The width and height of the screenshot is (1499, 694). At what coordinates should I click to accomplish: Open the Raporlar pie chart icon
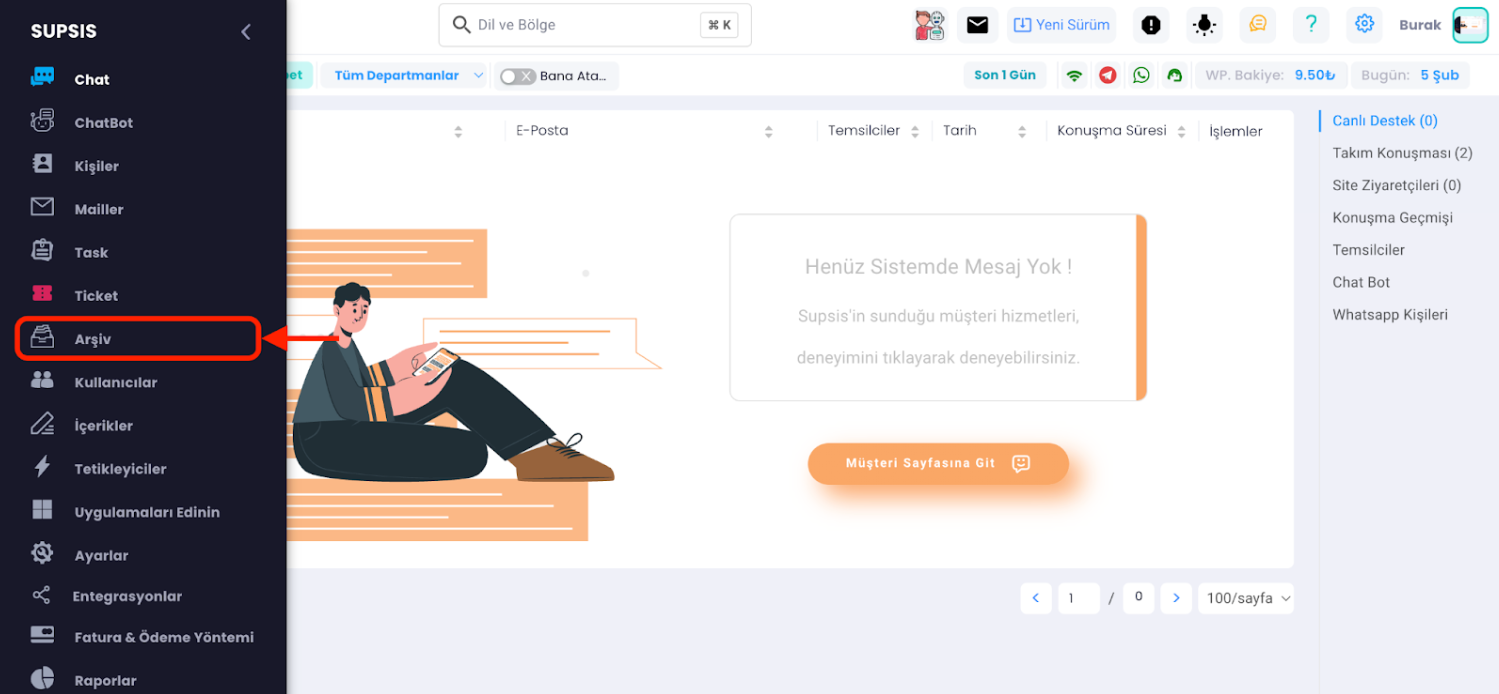point(42,679)
